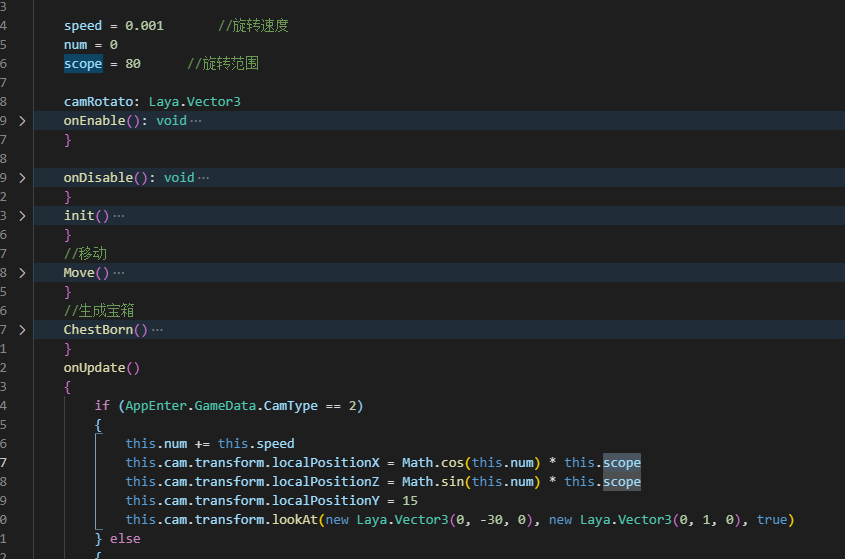Expand the folded onDisable method arrow
The width and height of the screenshot is (845, 559).
[x=22, y=178]
